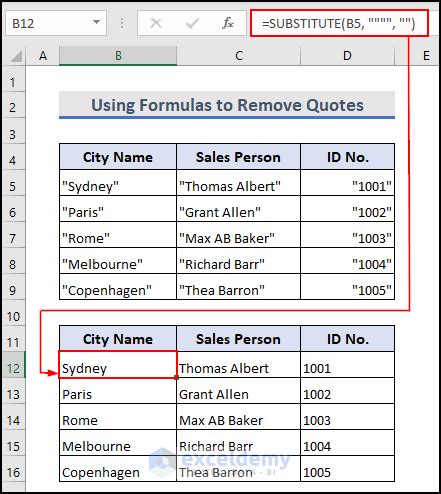
Task: Click cell with "Grant Allen" in quotes
Action: click(x=239, y=209)
